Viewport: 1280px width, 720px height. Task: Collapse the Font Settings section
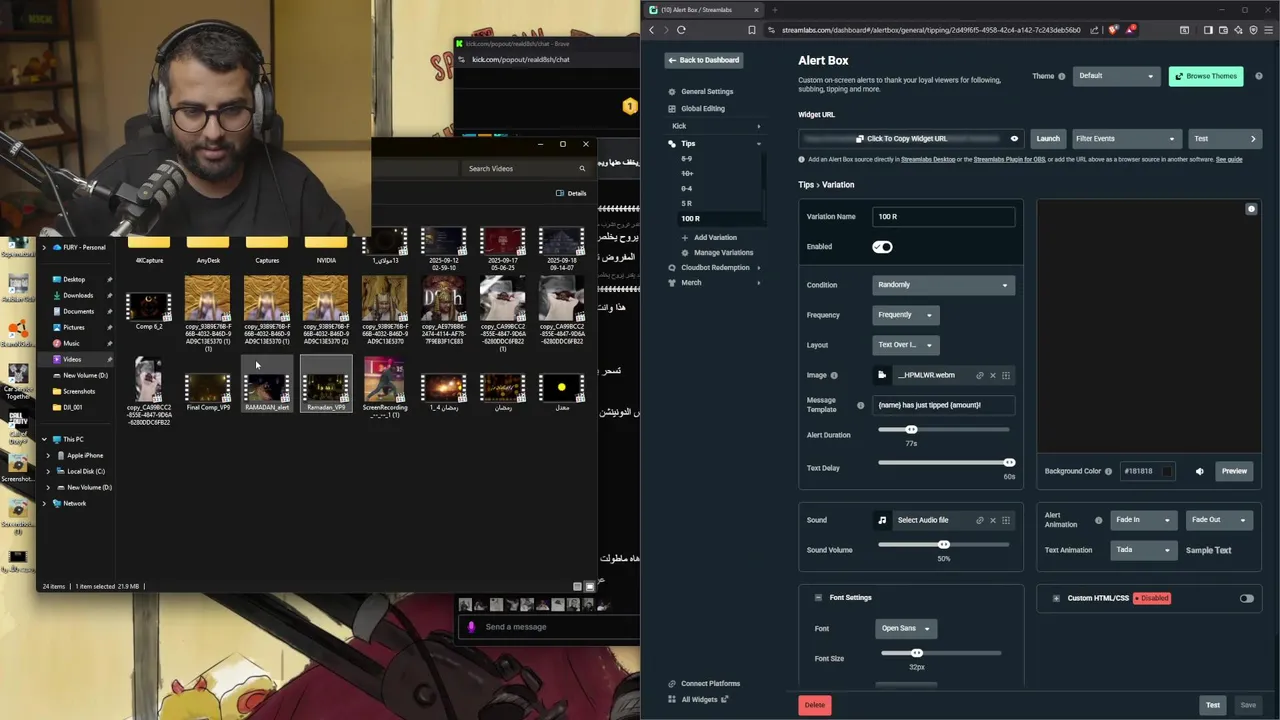click(x=818, y=598)
